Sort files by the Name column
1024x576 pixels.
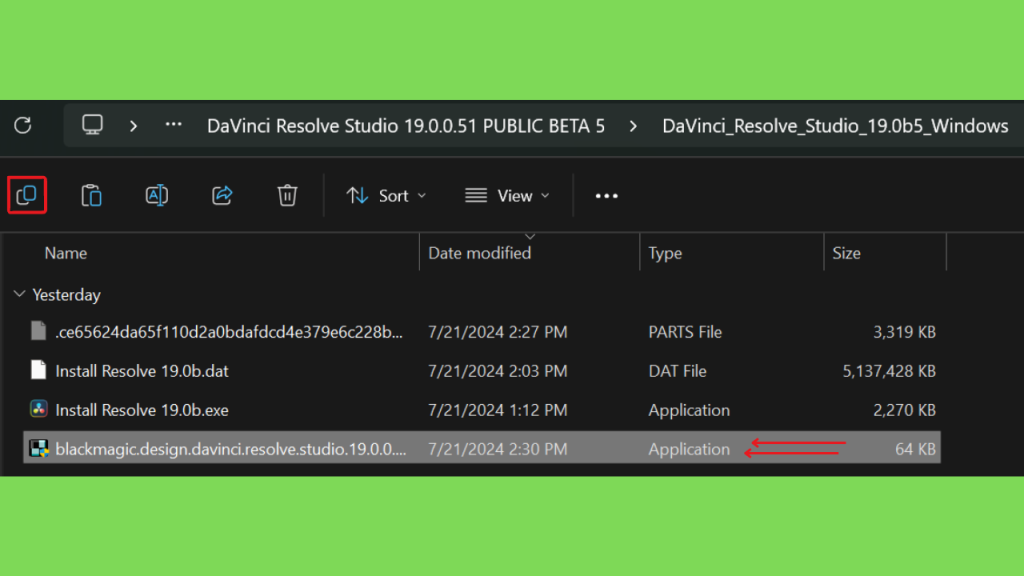point(66,253)
